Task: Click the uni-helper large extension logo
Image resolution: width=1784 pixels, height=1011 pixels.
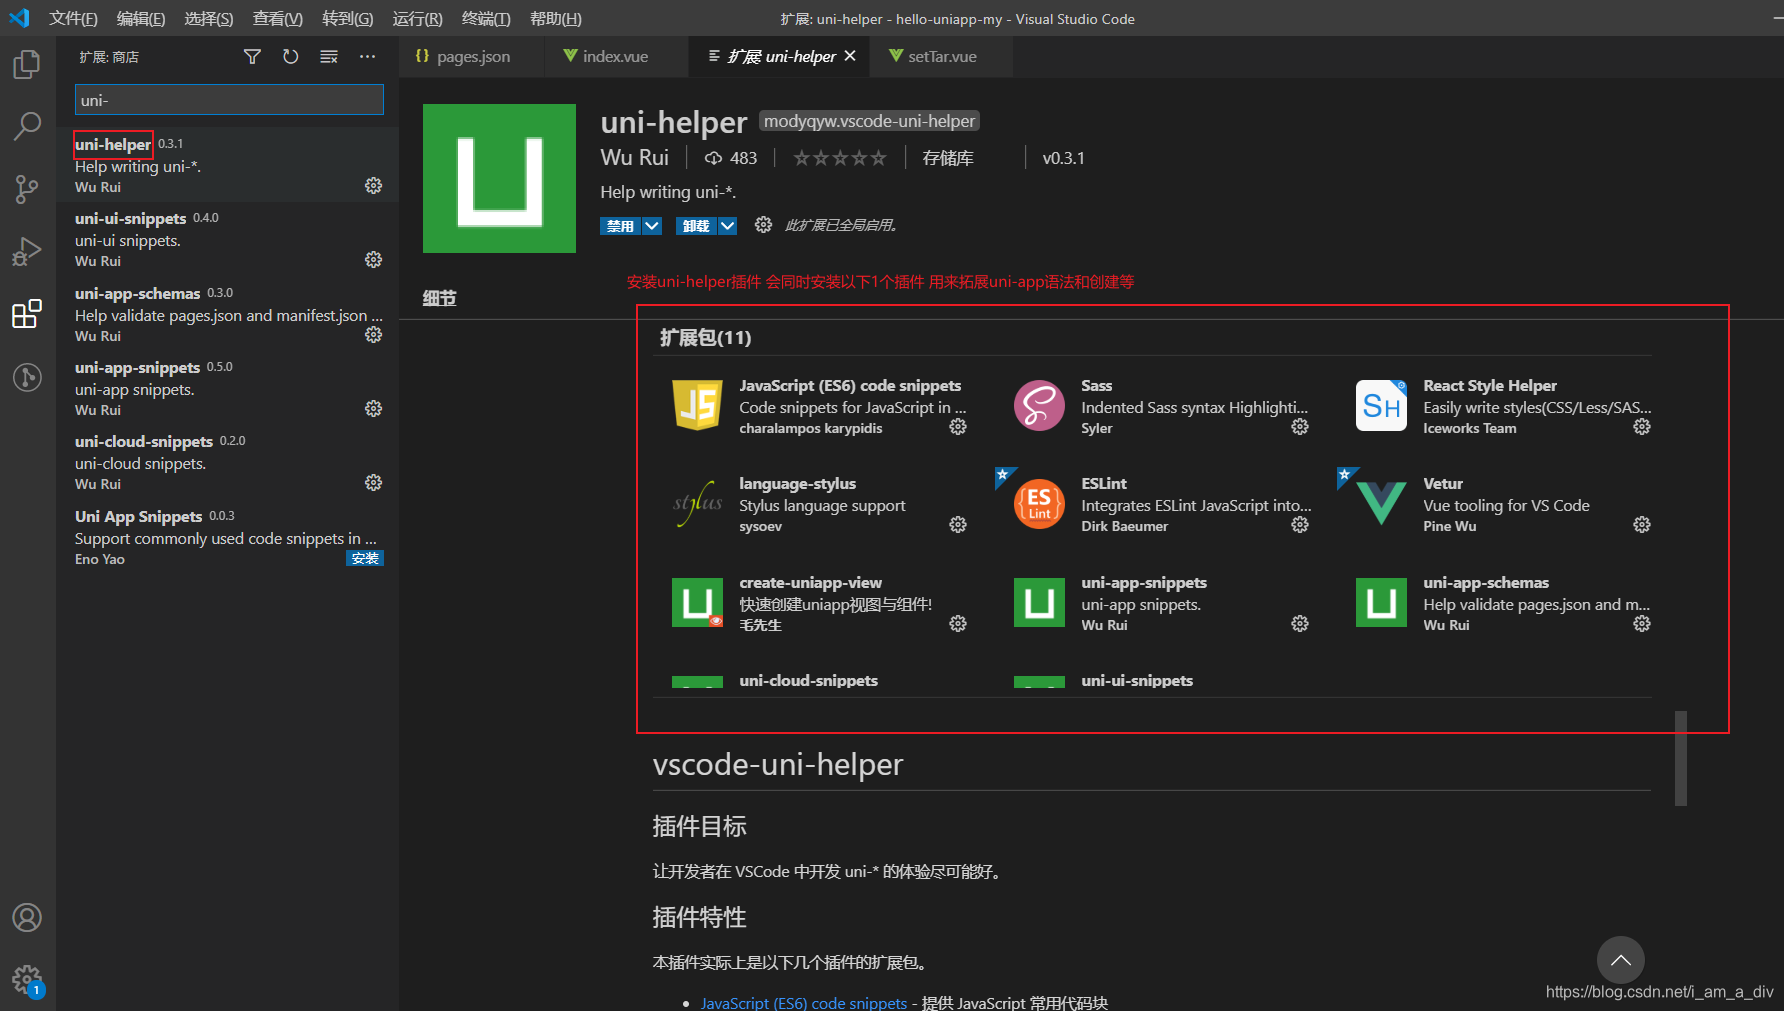Action: point(499,178)
